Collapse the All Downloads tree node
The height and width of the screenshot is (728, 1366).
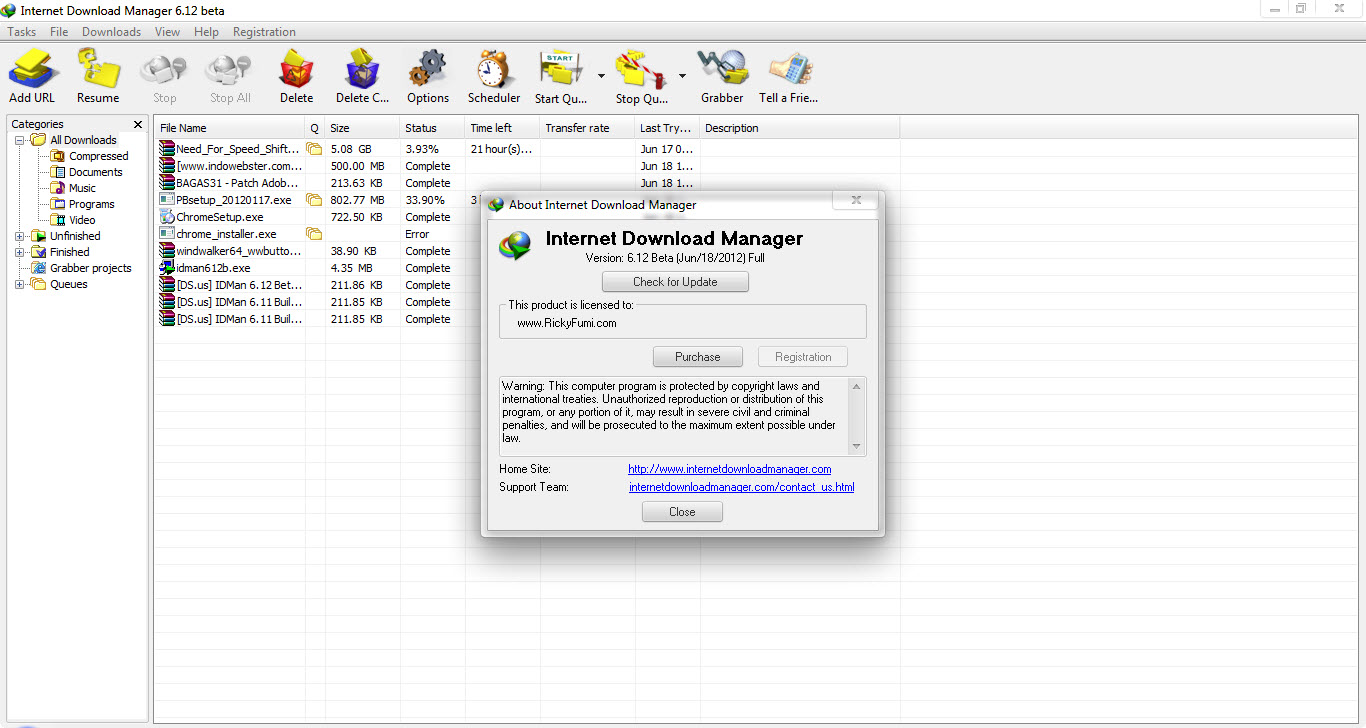click(x=20, y=140)
